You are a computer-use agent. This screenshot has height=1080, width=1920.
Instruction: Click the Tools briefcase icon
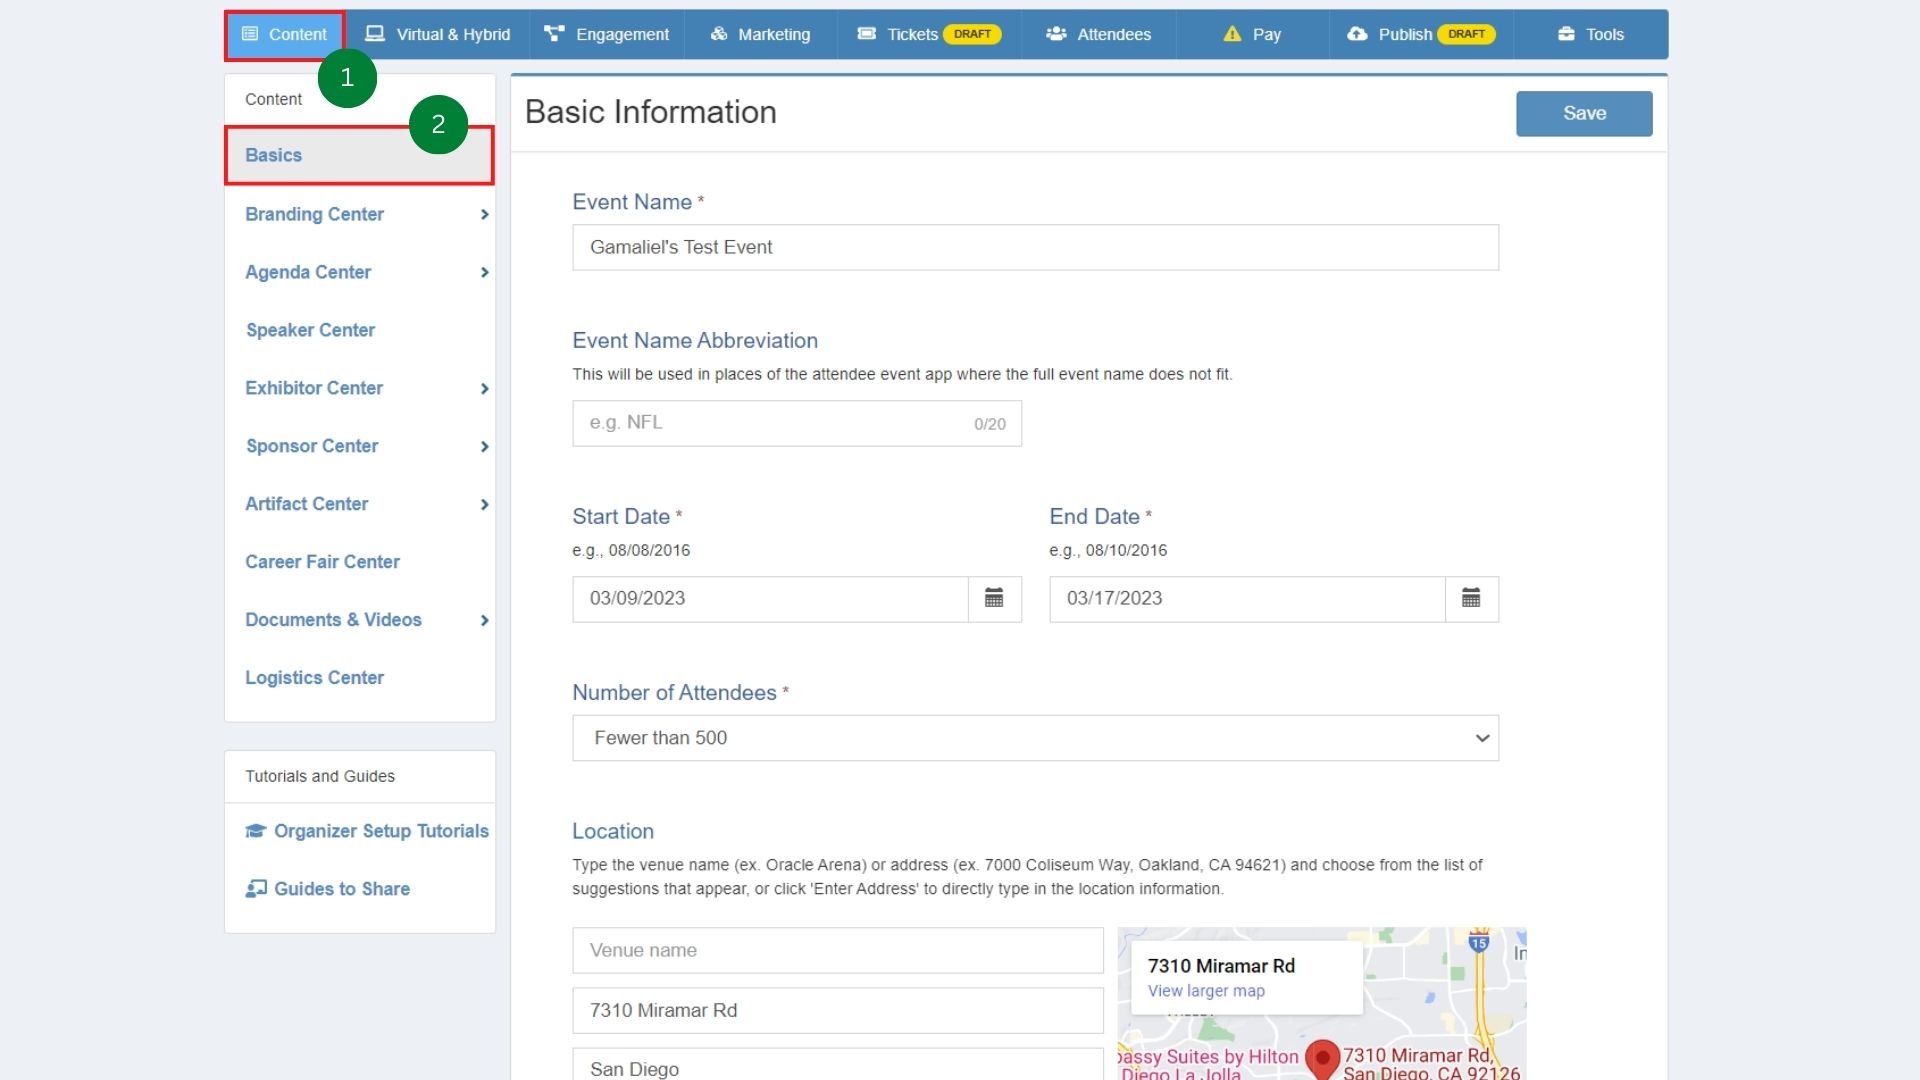point(1566,34)
